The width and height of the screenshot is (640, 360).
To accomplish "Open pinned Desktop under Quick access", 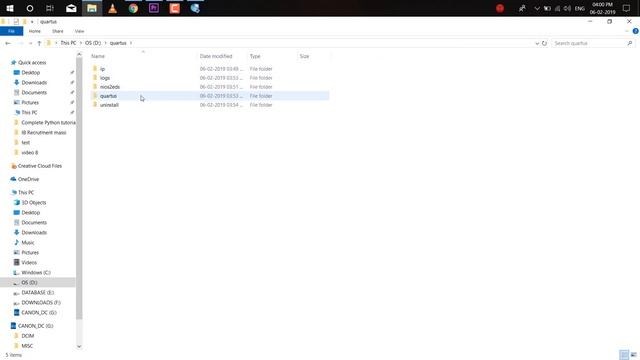I will pos(31,72).
